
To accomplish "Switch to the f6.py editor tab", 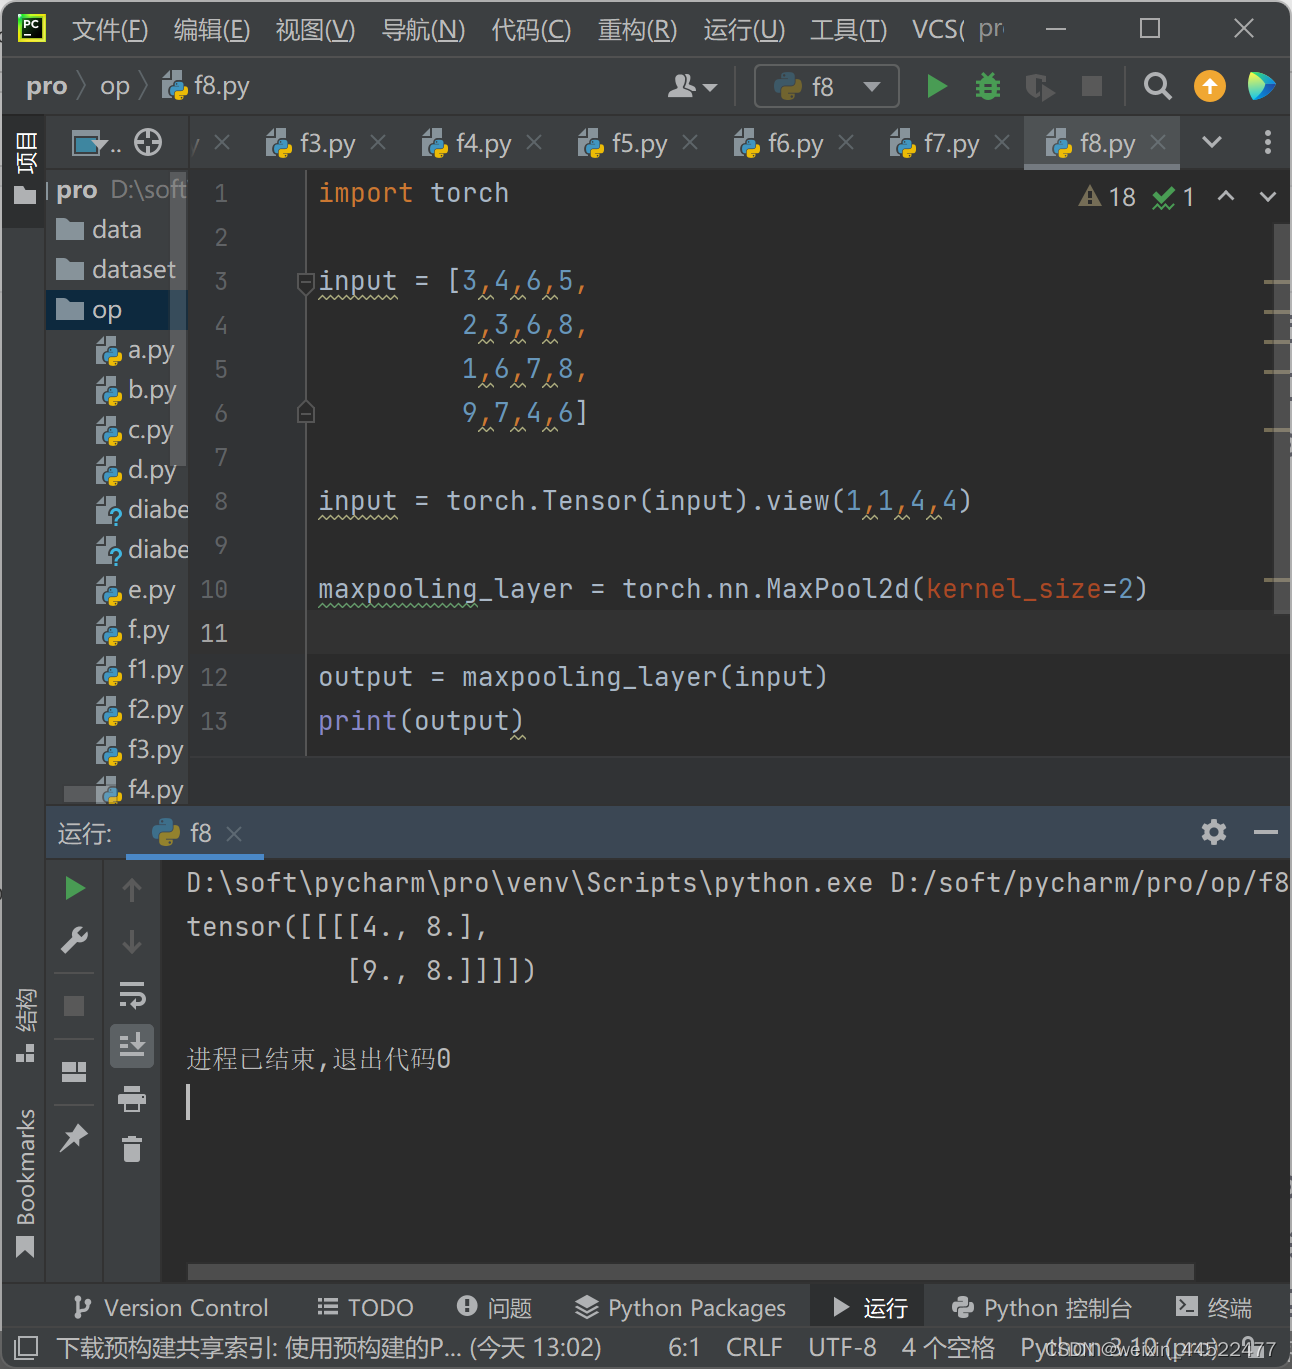I will pos(779,144).
